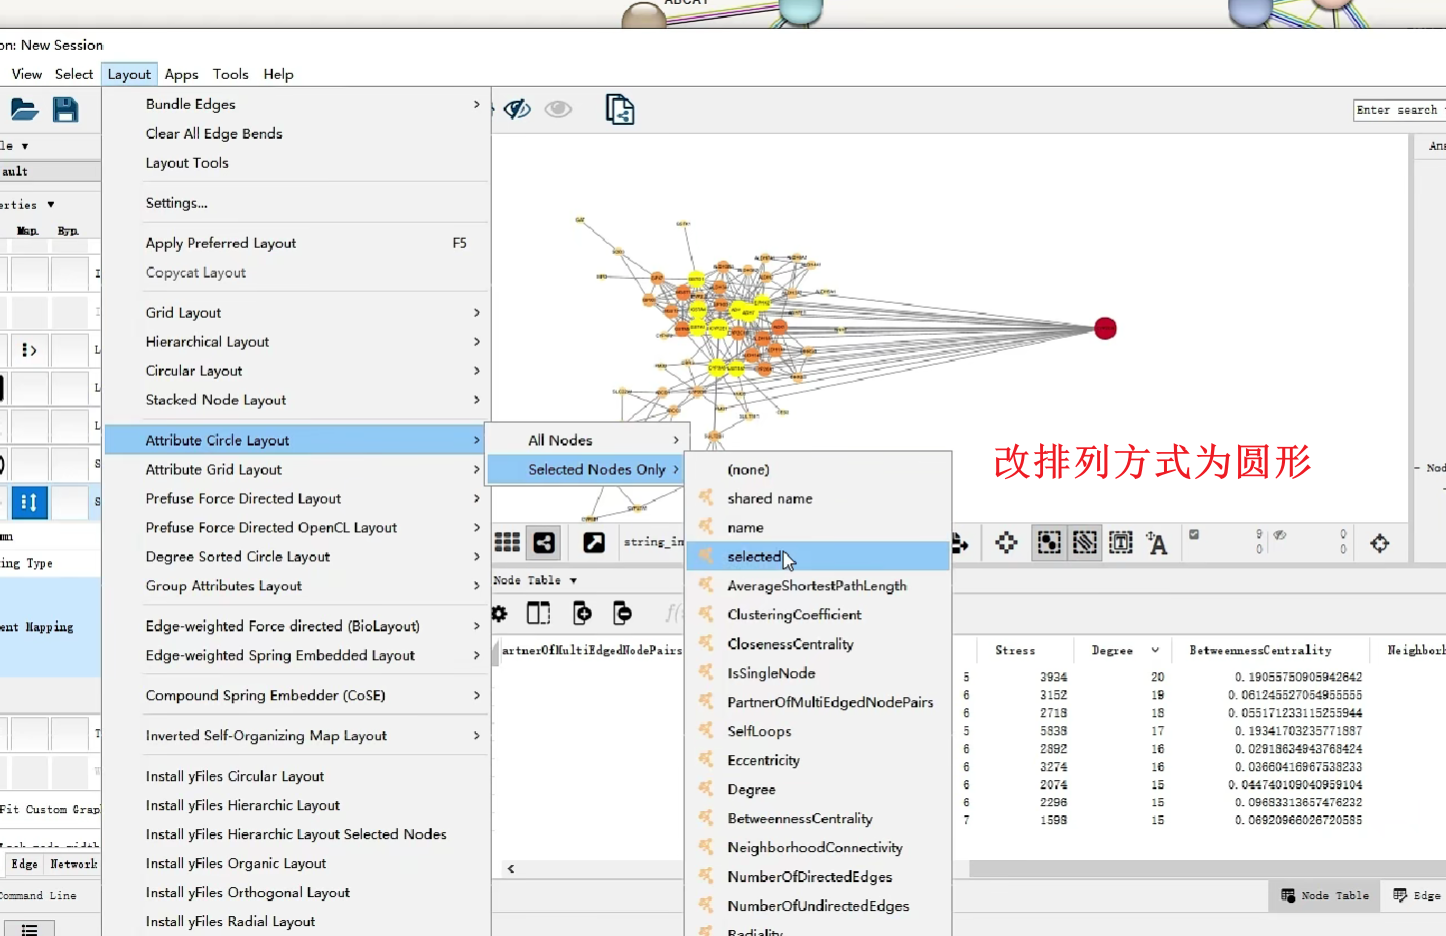Click the detach view arrow icon
This screenshot has height=936, width=1446.
pos(594,542)
